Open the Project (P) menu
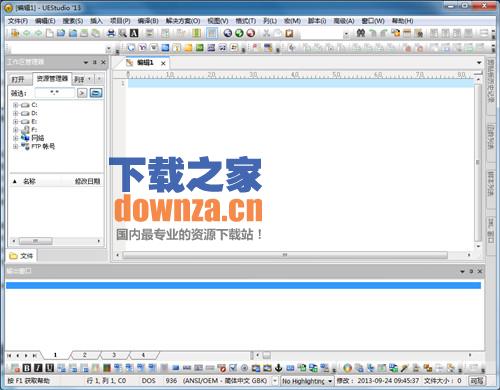The width and height of the screenshot is (500, 390). (120, 21)
